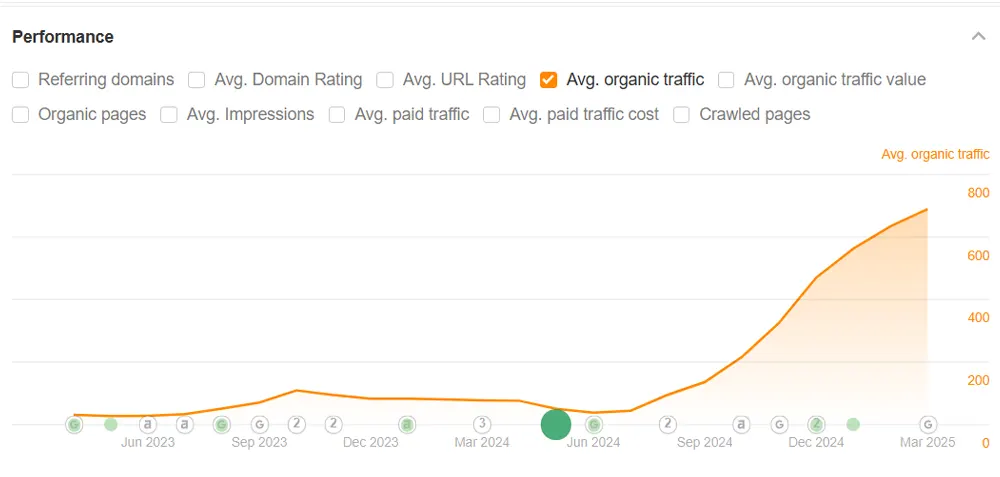Click the Google update marker above Mar 2025
The height and width of the screenshot is (477, 1000).
click(928, 424)
